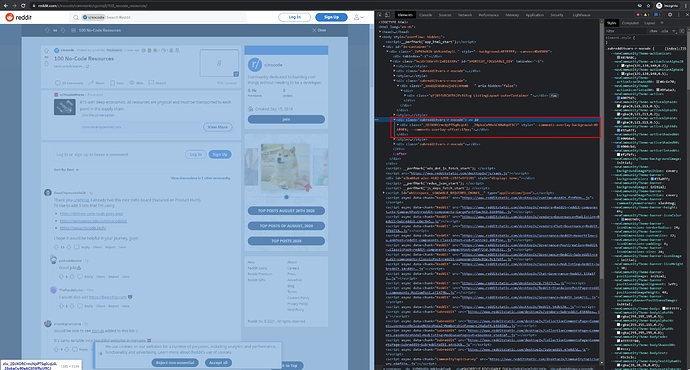Screen dimensions: 690x370
Task: Open the DevTools three-dot menu
Action: click(678, 15)
